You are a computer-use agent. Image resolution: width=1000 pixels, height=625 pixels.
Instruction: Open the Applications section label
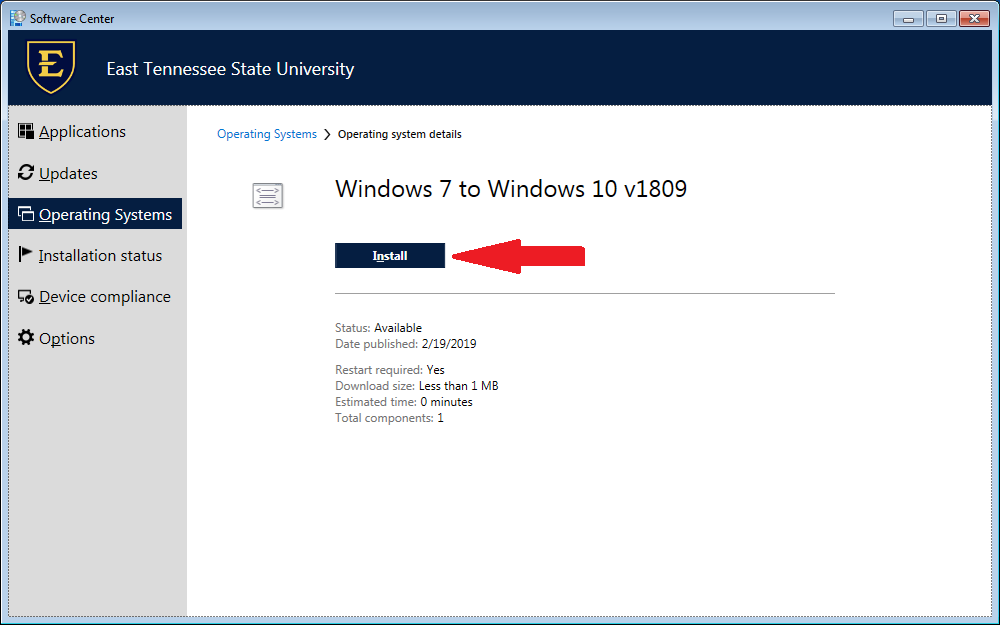pos(82,132)
